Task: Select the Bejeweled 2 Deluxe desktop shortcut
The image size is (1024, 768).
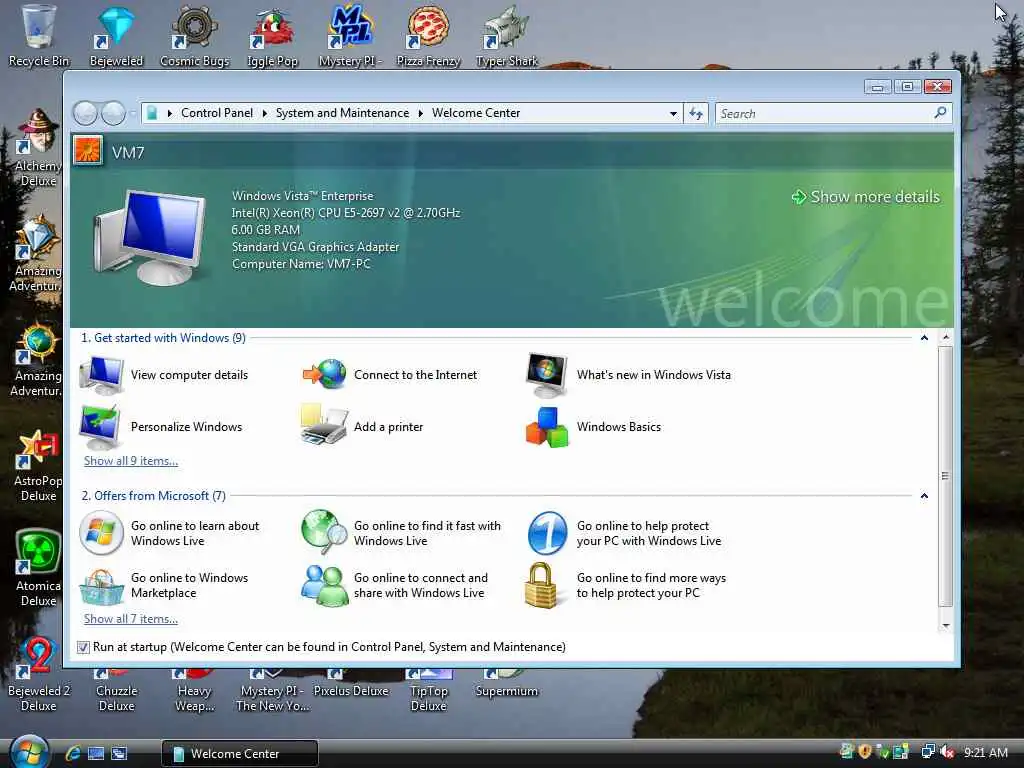Action: [39, 674]
